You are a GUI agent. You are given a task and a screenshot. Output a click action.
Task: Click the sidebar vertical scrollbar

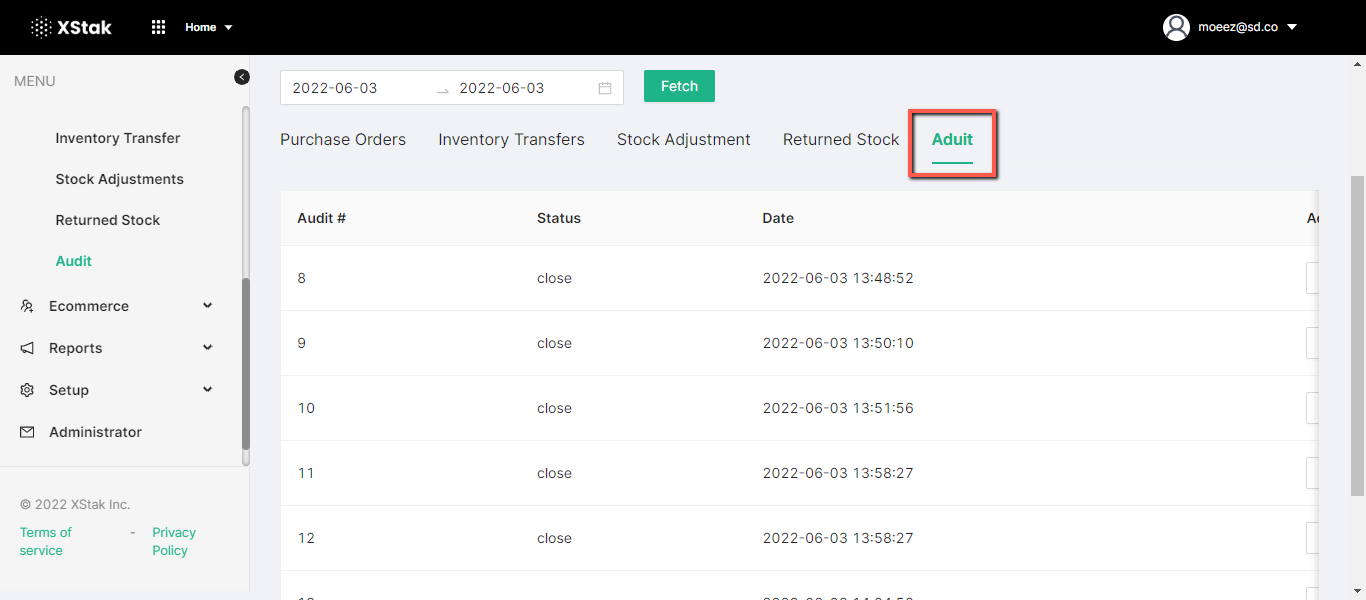[246, 370]
